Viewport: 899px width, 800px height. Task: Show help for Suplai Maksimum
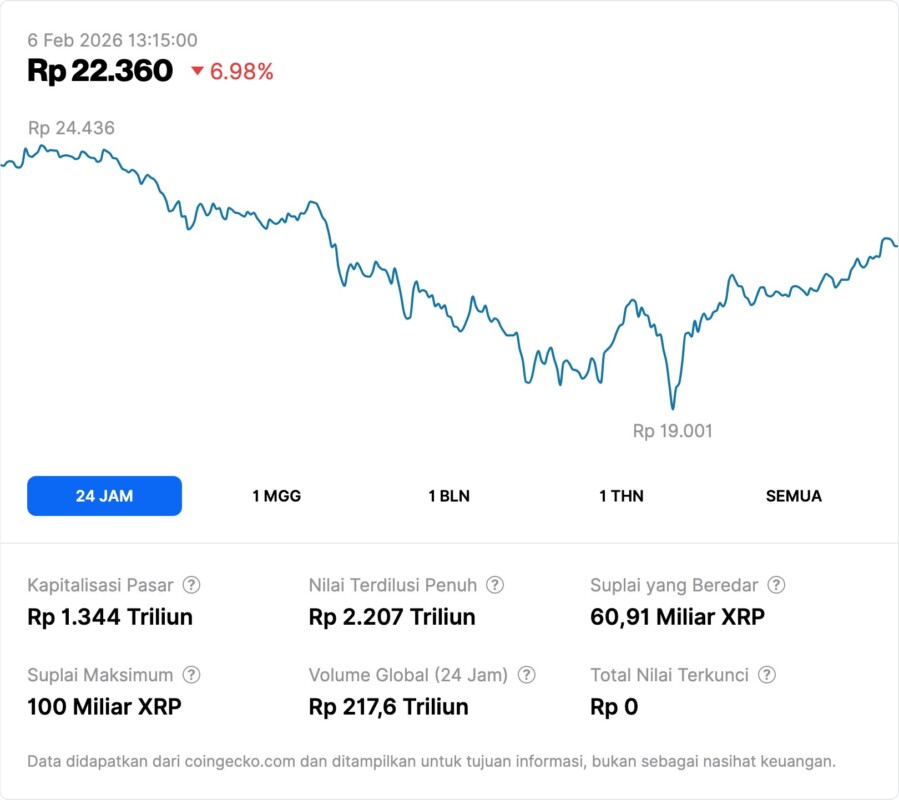point(192,675)
